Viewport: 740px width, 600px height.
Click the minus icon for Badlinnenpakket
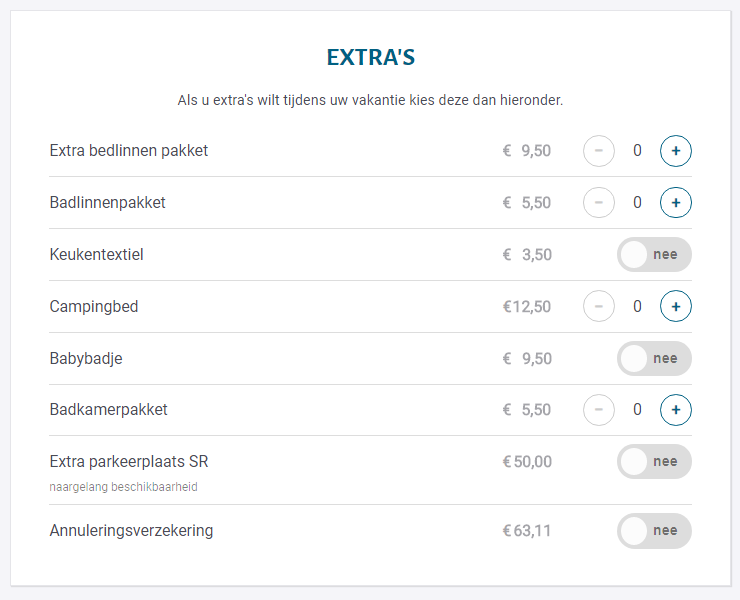point(598,203)
